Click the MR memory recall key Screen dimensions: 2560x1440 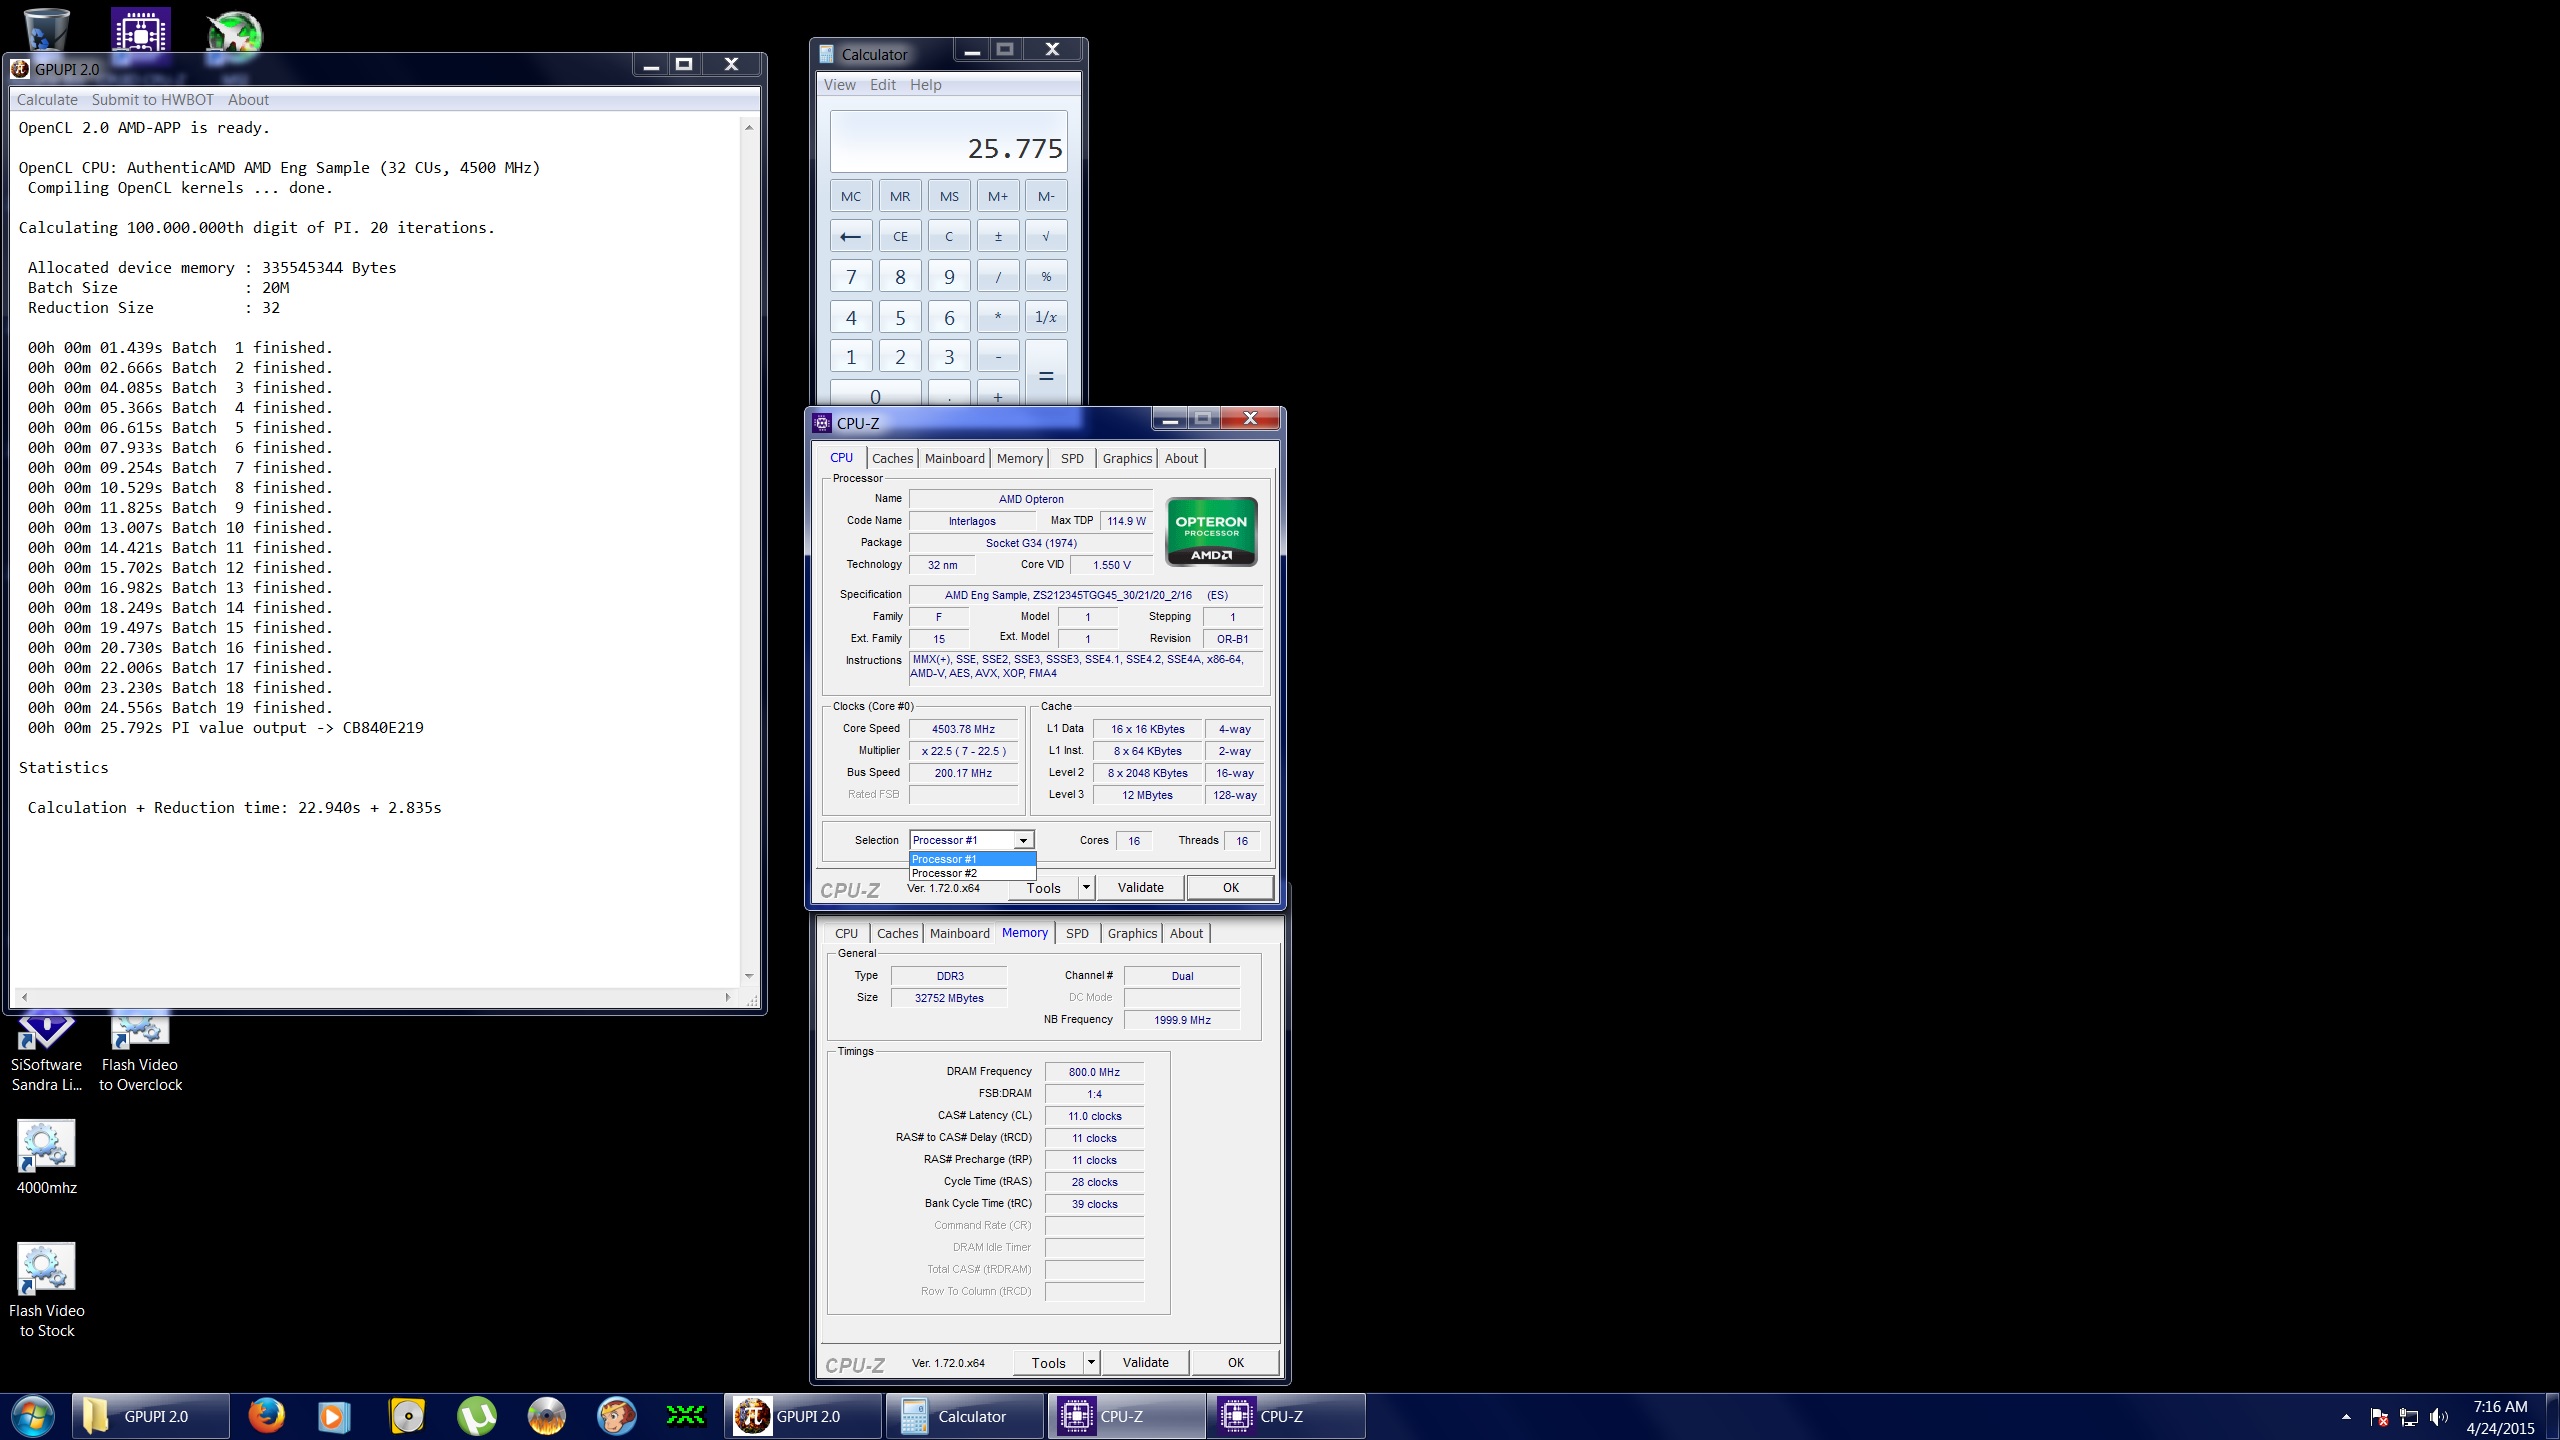point(900,196)
